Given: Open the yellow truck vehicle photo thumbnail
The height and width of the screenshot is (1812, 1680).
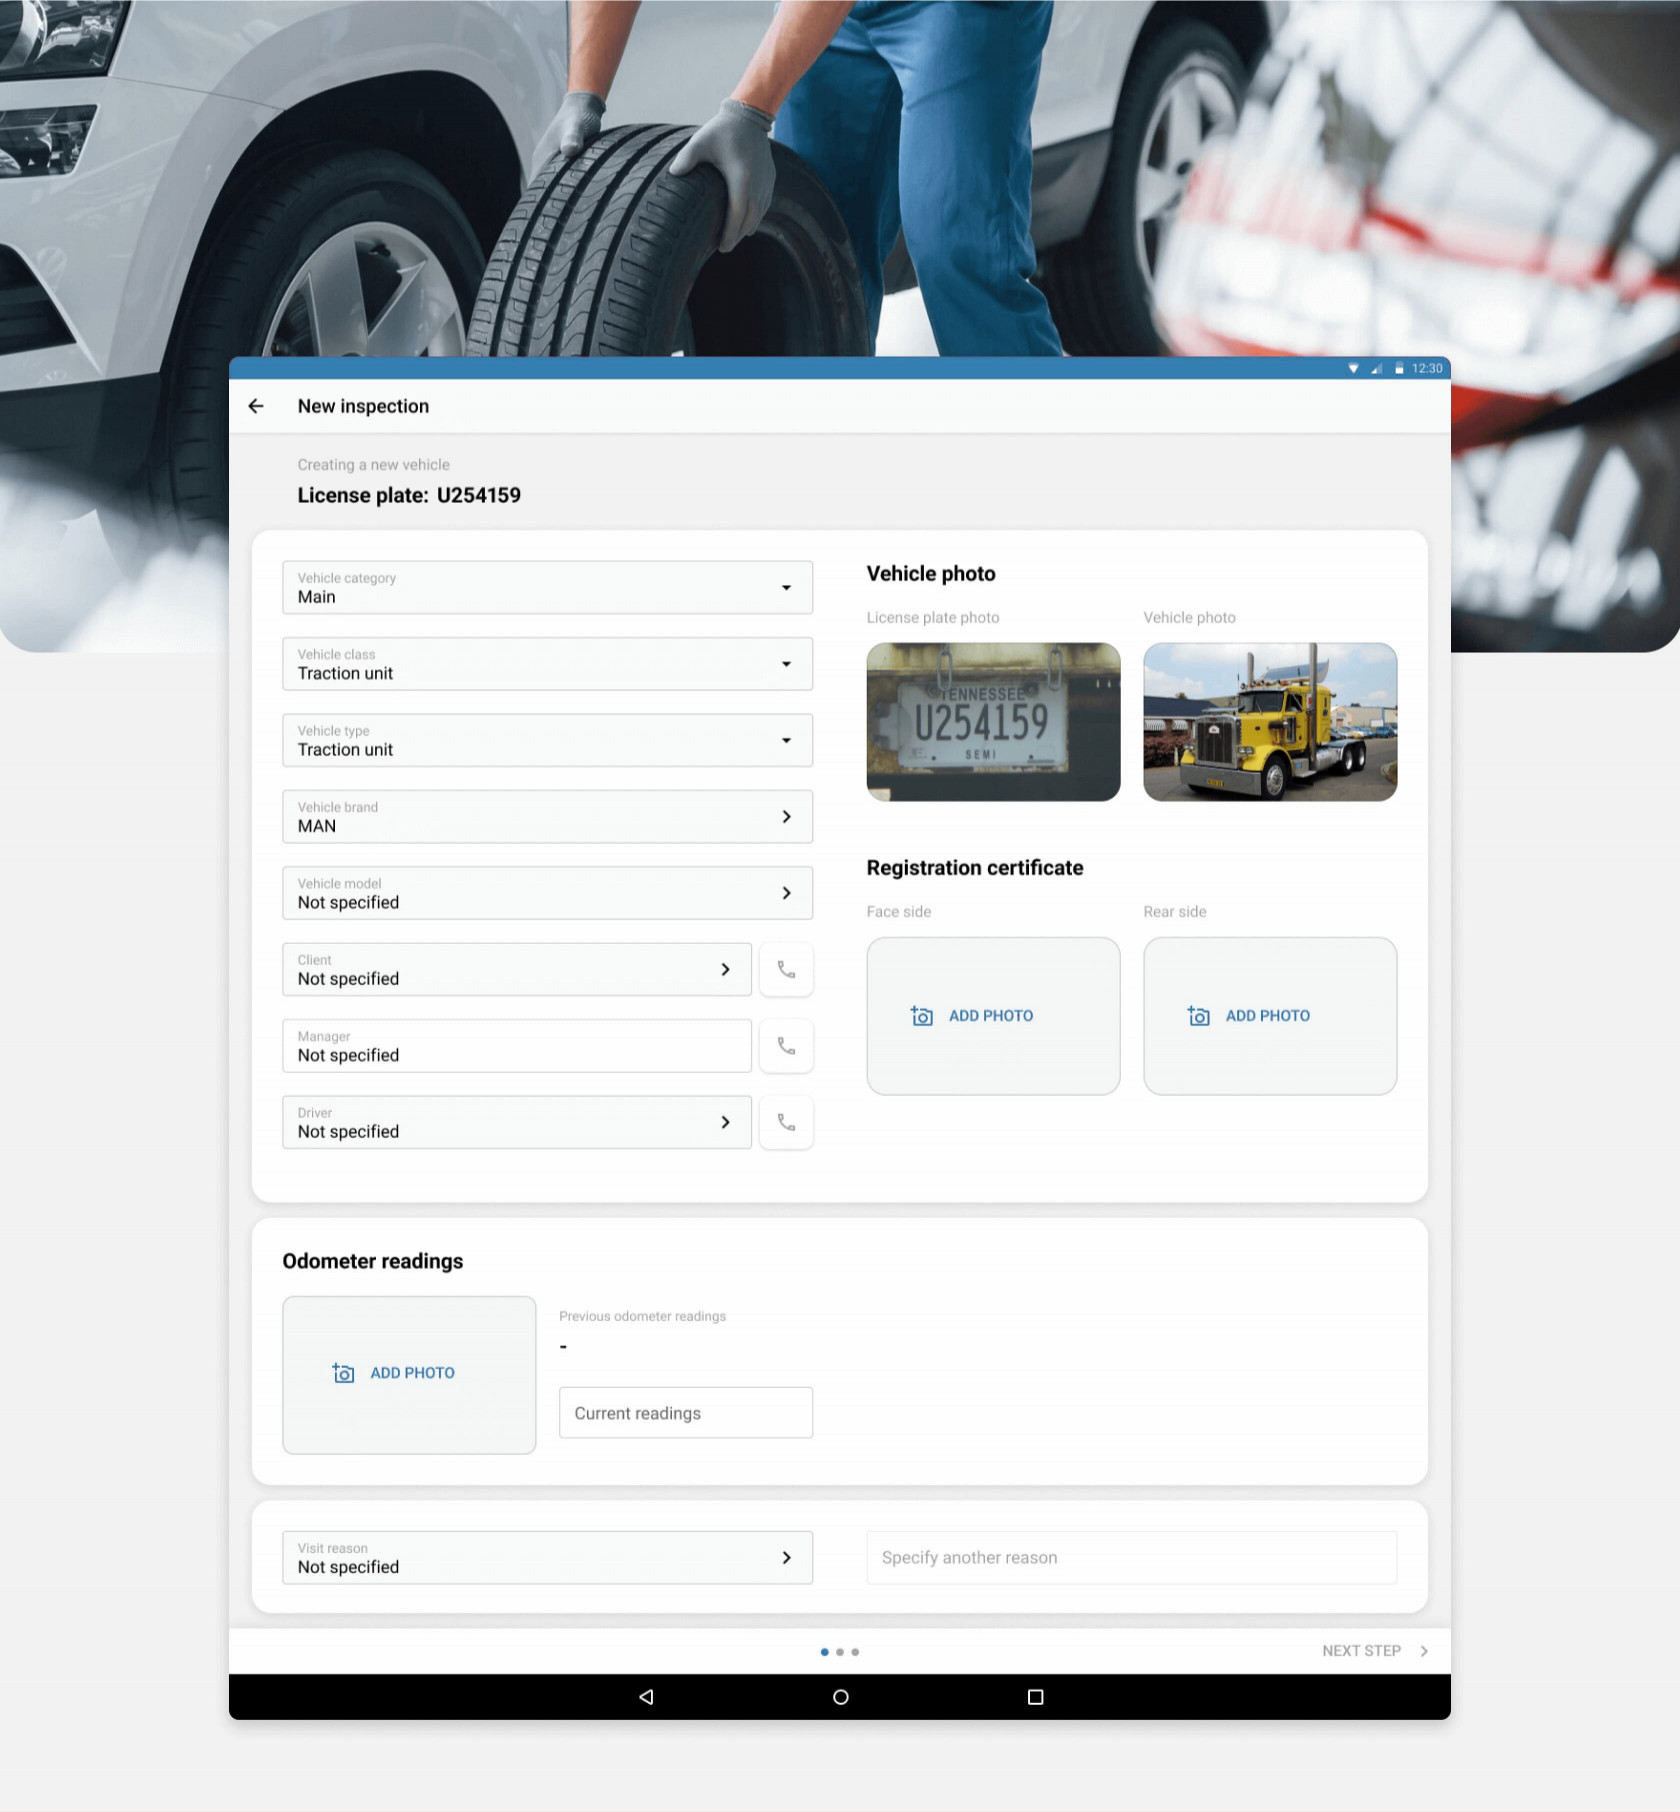Looking at the screenshot, I should 1269,722.
